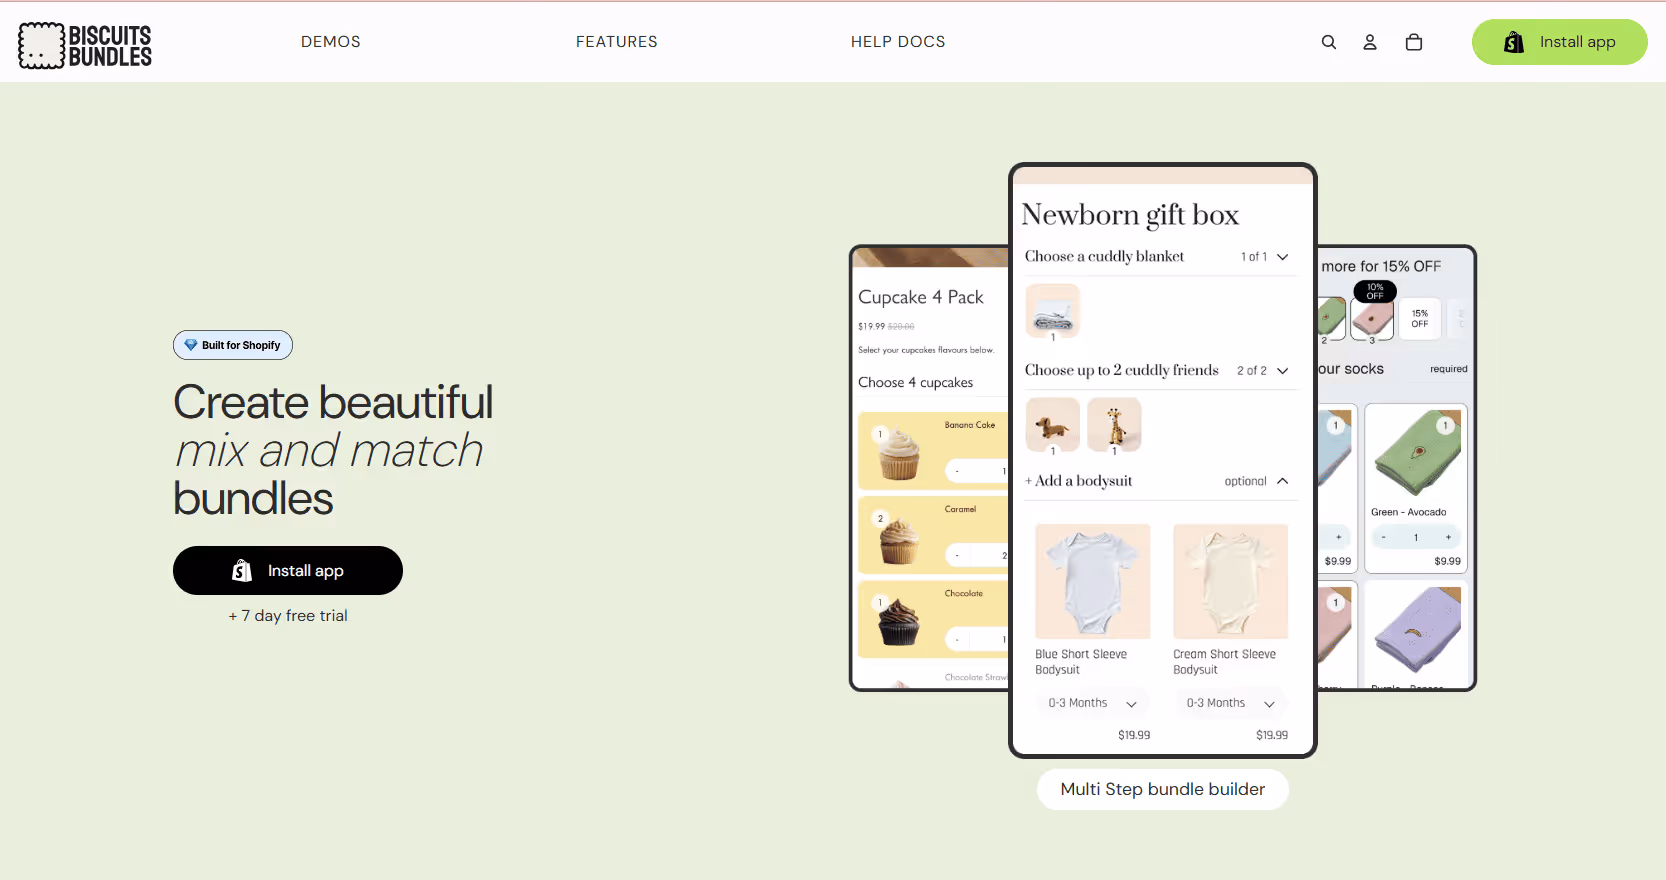Open the shopping cart bag icon

[1414, 42]
